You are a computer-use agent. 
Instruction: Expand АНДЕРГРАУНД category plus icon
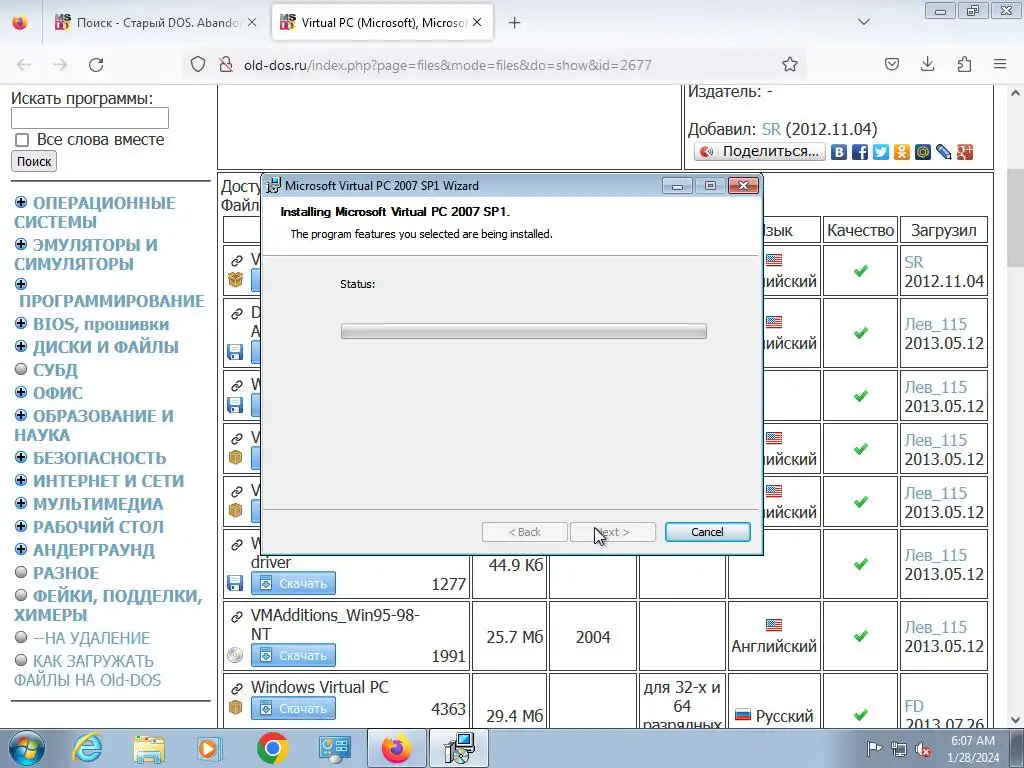tap(21, 549)
